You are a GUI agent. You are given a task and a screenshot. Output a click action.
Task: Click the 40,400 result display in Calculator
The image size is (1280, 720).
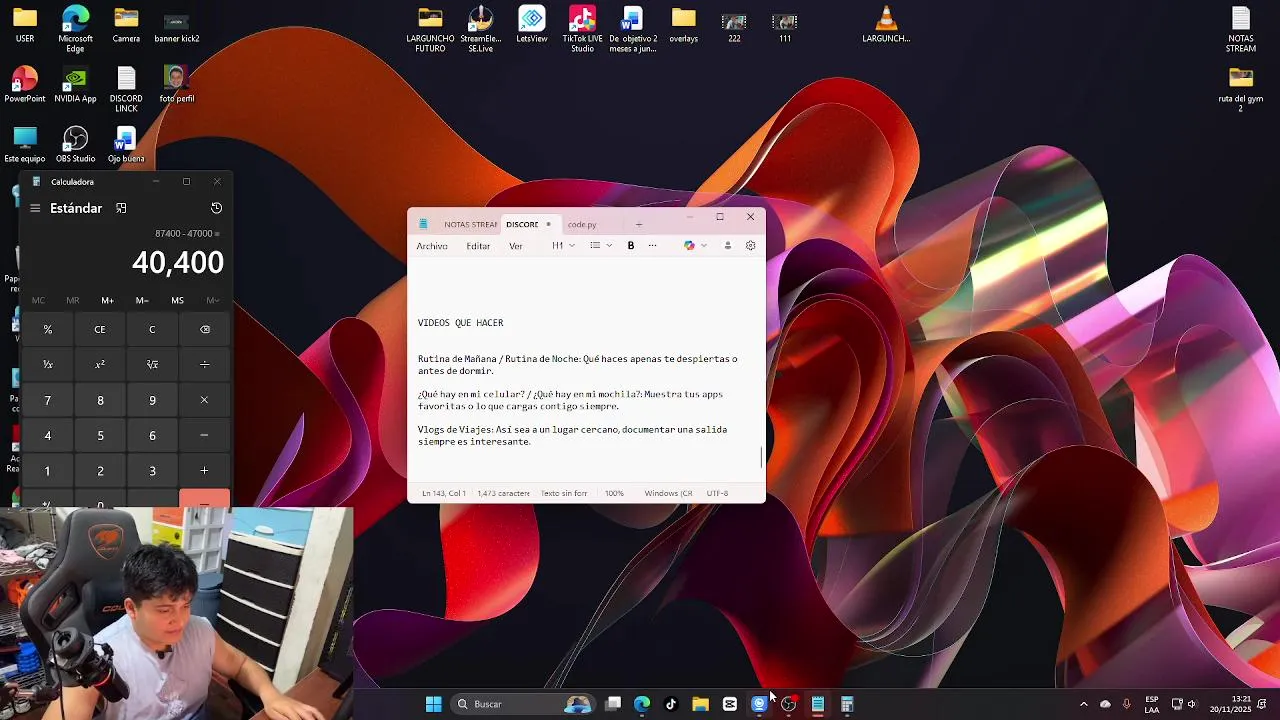click(177, 262)
